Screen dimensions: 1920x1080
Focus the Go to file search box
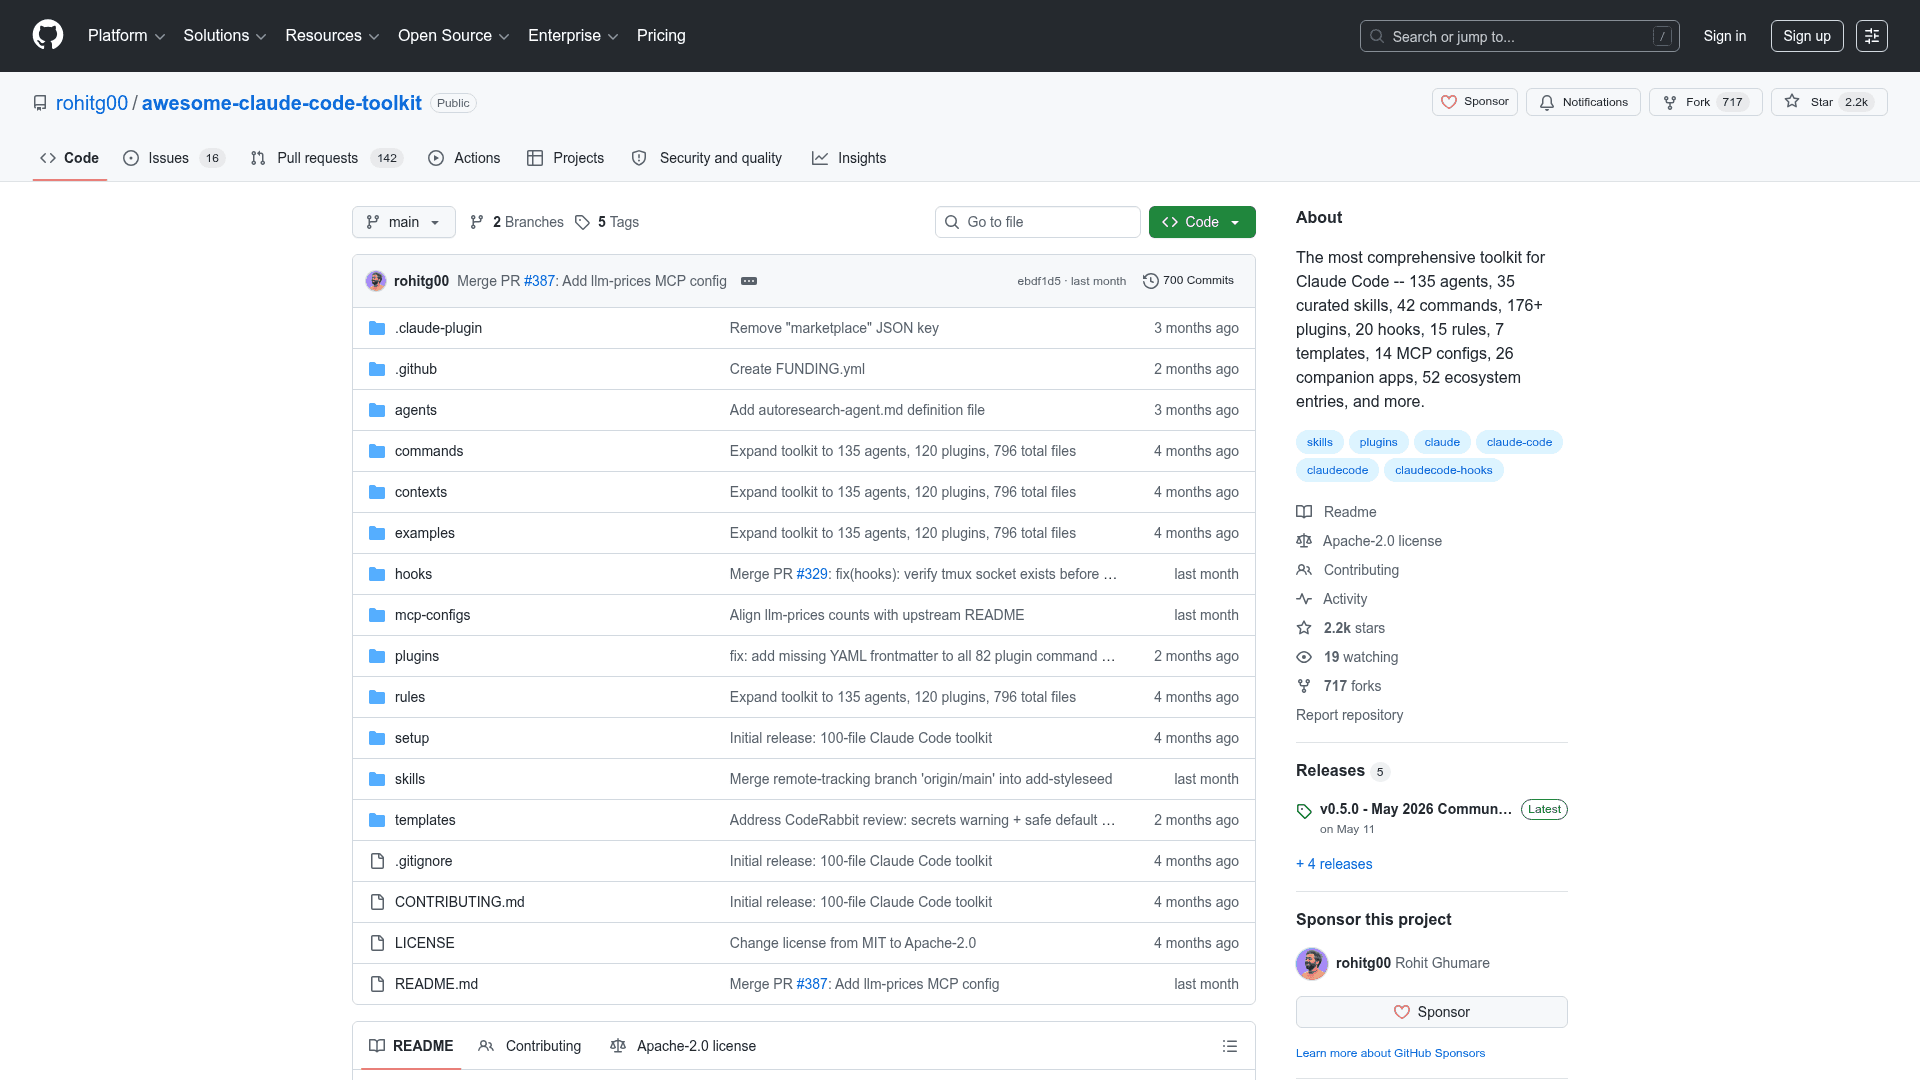tap(1038, 222)
